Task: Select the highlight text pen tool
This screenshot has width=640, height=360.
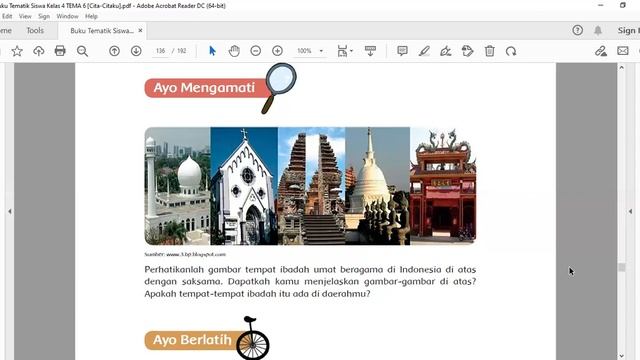Action: click(x=424, y=51)
